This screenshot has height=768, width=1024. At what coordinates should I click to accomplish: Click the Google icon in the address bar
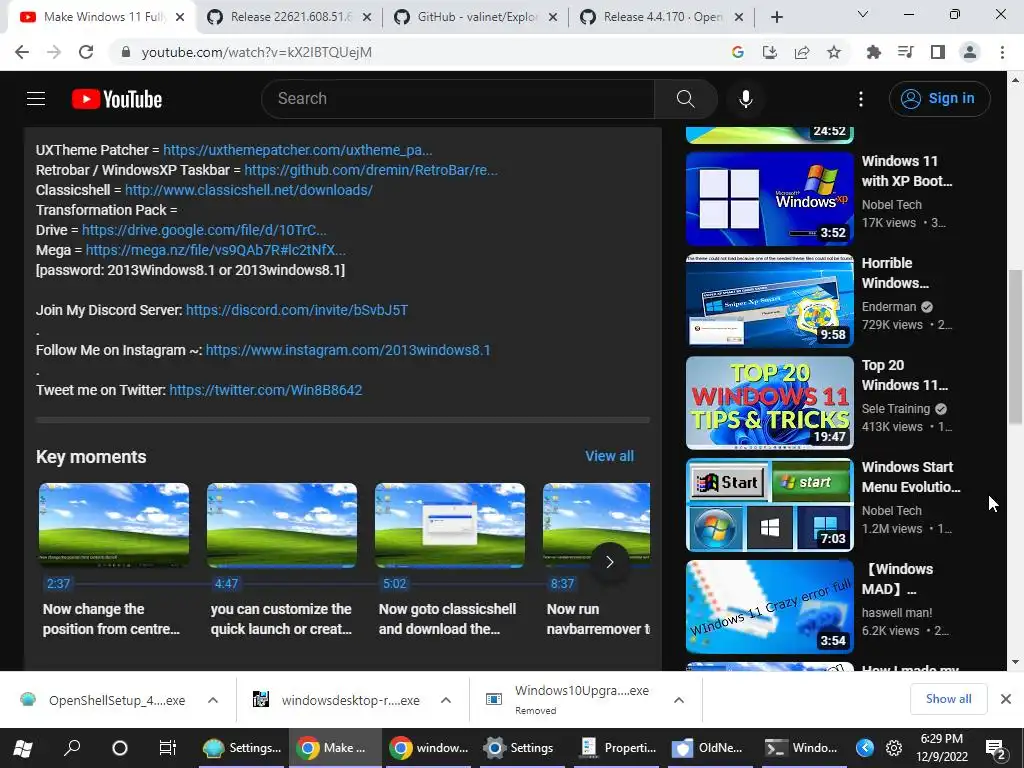738,52
